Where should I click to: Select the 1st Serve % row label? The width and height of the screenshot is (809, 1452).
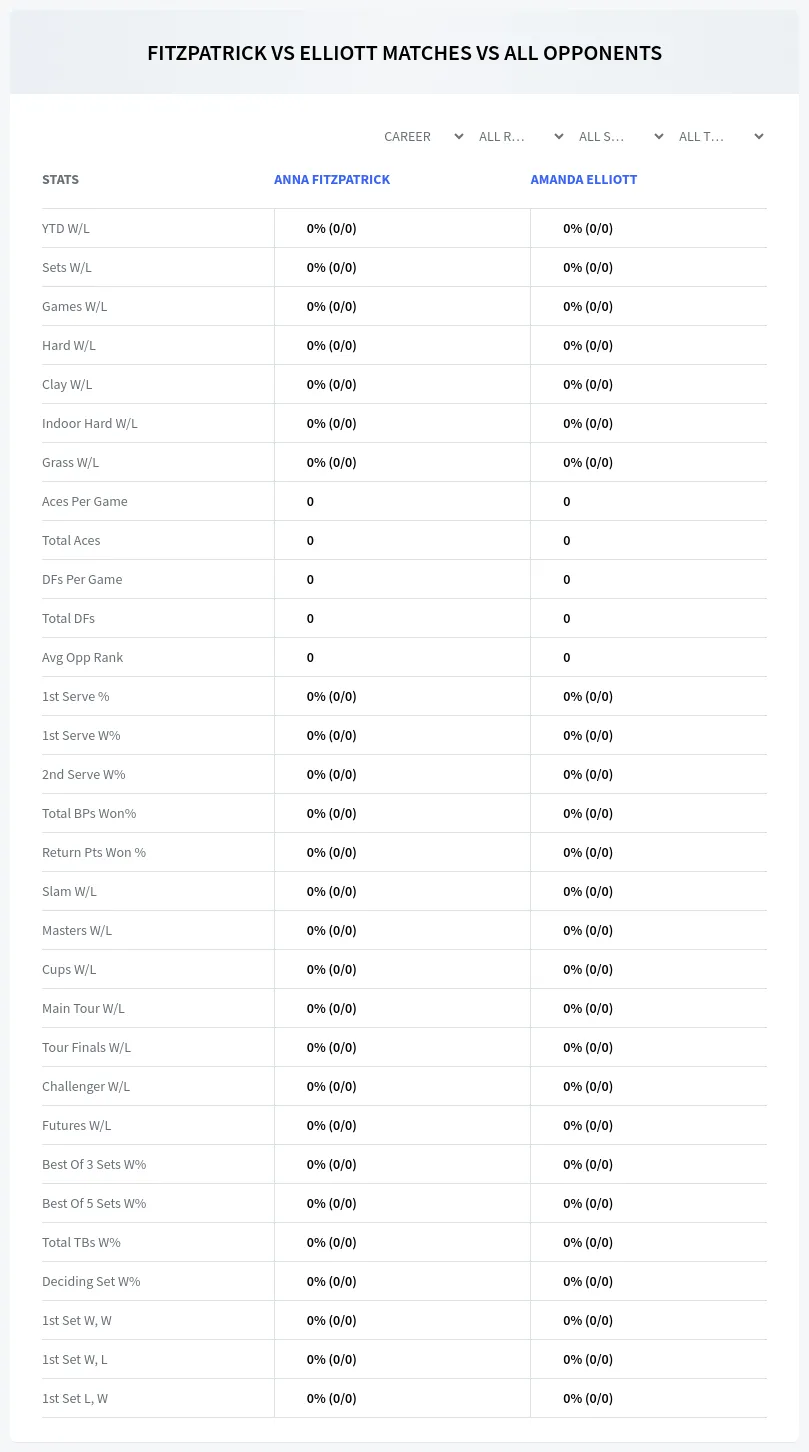[76, 696]
